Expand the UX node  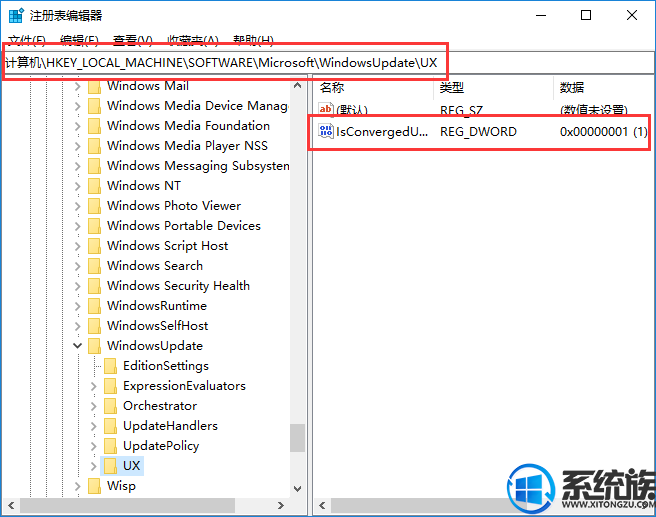pyautogui.click(x=94, y=466)
